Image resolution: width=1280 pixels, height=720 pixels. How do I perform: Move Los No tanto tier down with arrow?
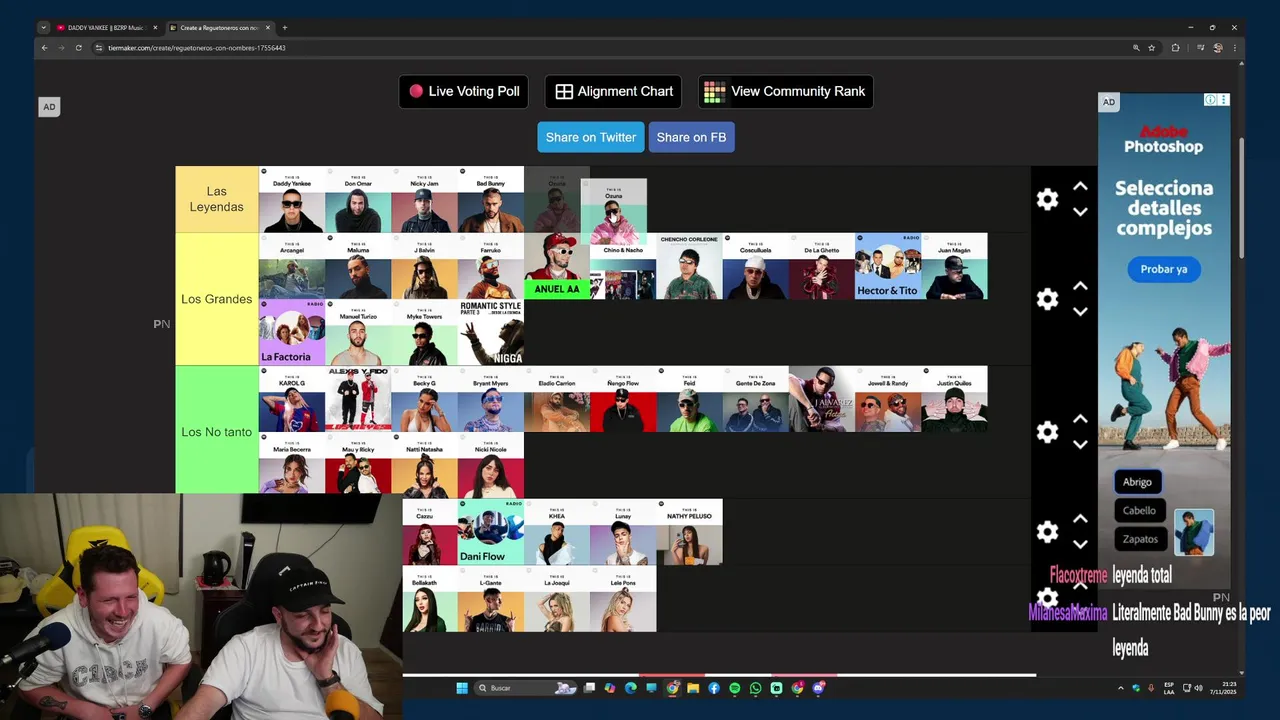[1080, 445]
